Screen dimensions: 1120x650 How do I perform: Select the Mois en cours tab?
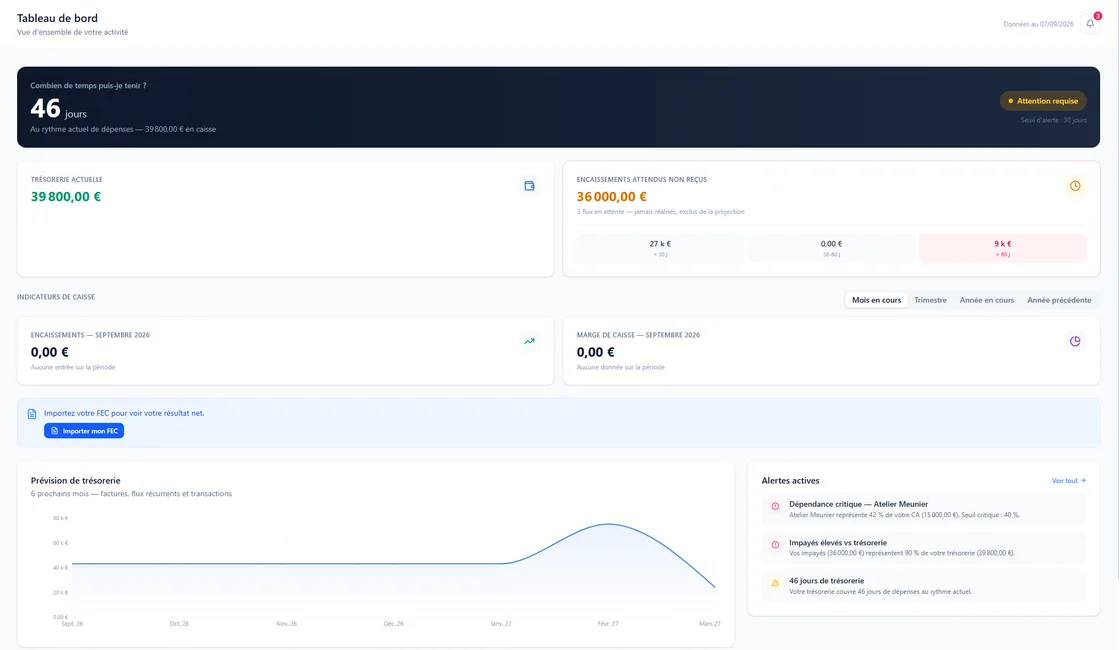point(876,300)
